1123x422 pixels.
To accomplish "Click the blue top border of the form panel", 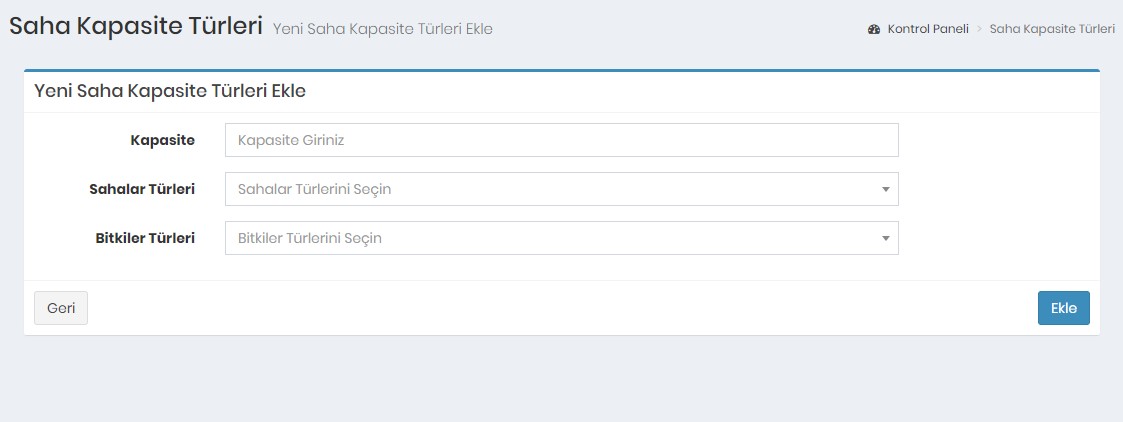I will tap(561, 70).
